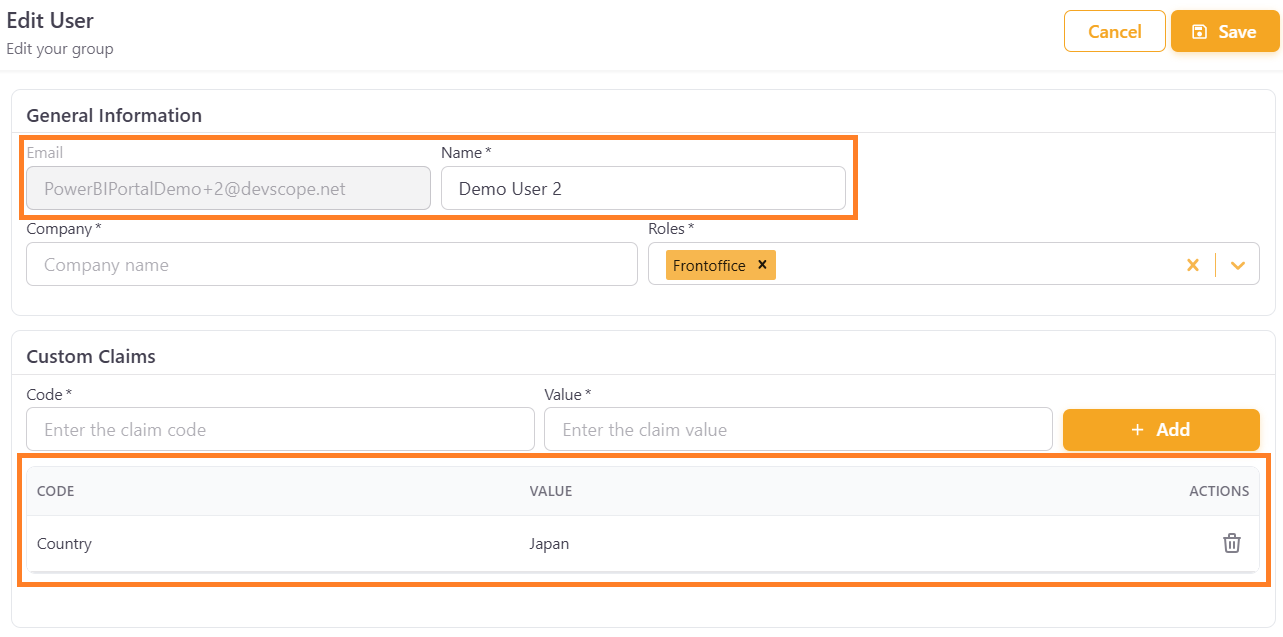Click the claim code input field
The height and width of the screenshot is (637, 1283).
(280, 429)
